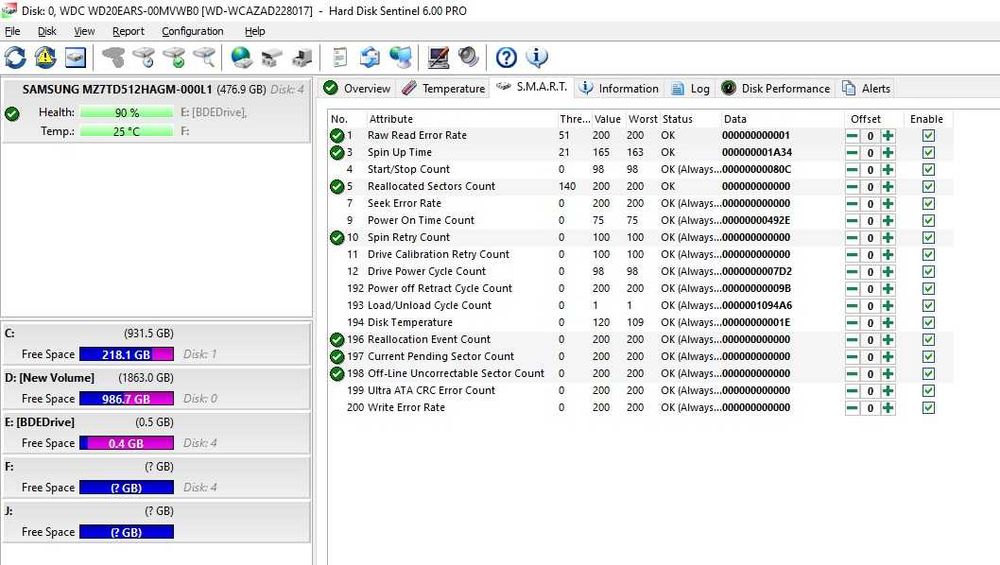
Task: Click minus offset button for Disk Temperature
Action: coord(852,323)
